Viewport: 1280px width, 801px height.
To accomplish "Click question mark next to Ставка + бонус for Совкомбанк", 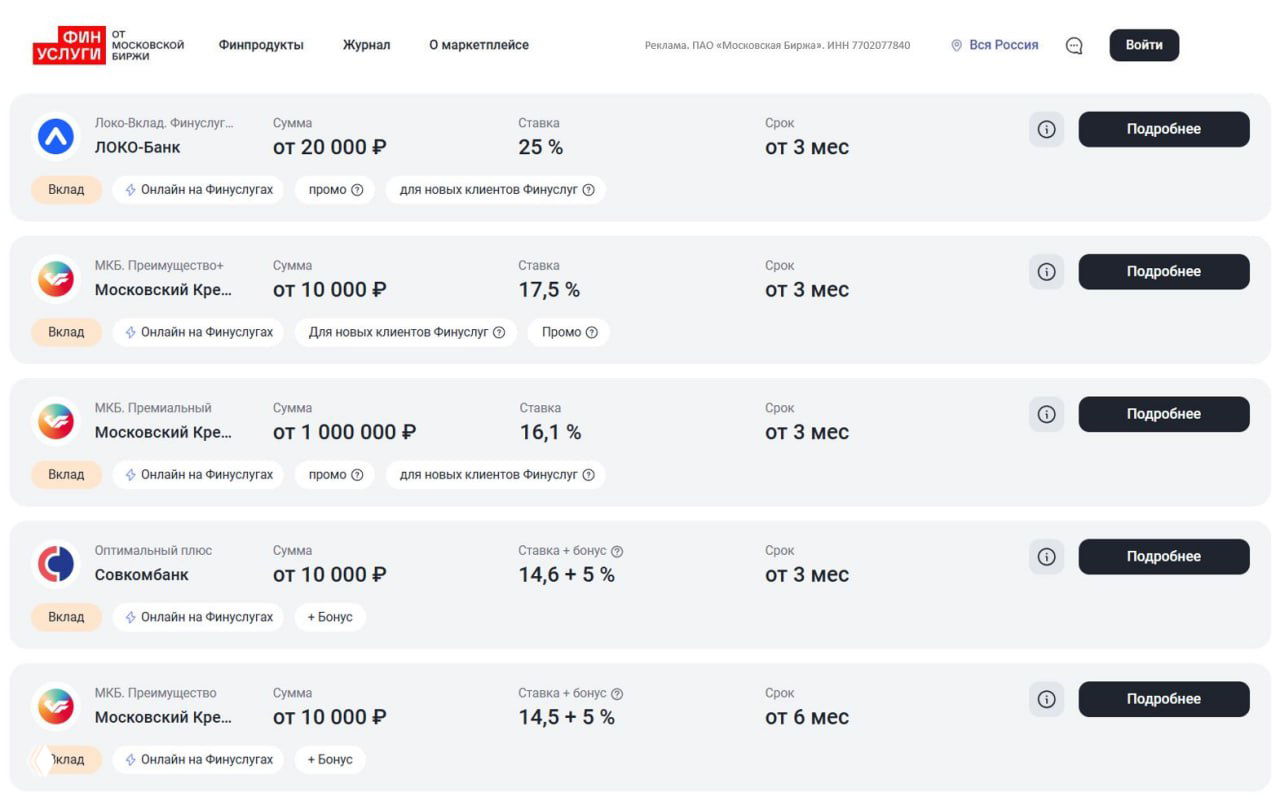I will (x=617, y=551).
